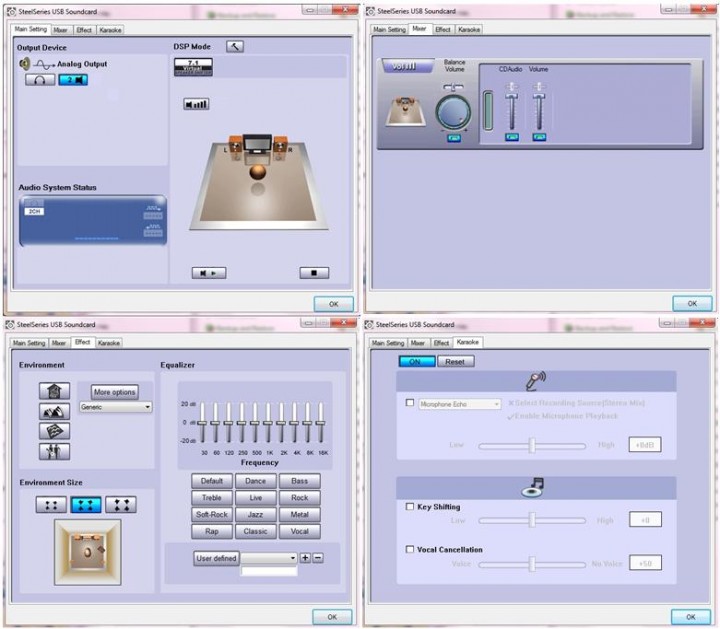
Task: Select the house environment icon
Action: pyautogui.click(x=55, y=391)
